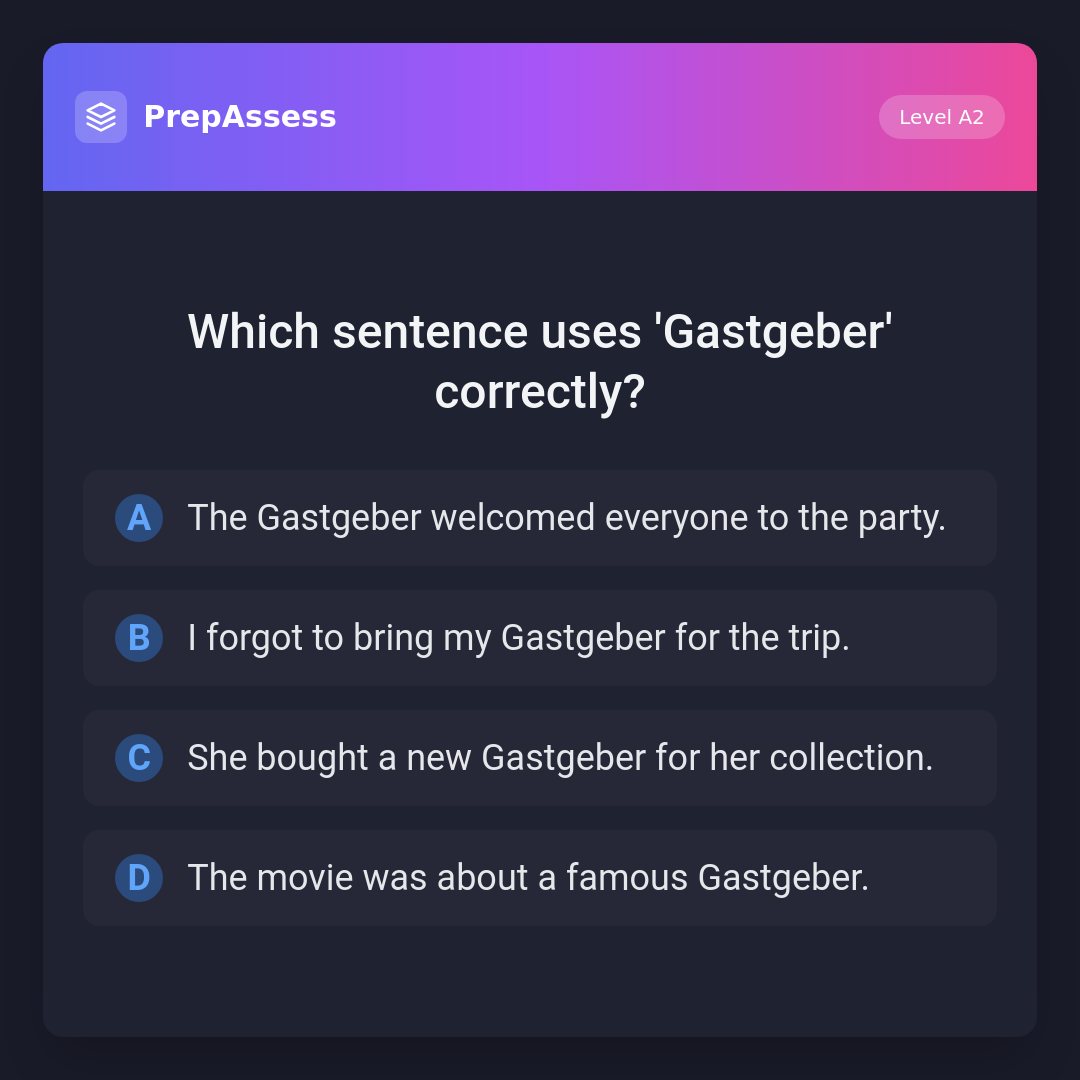Click the question heading text
Image resolution: width=1080 pixels, height=1080 pixels.
540,361
